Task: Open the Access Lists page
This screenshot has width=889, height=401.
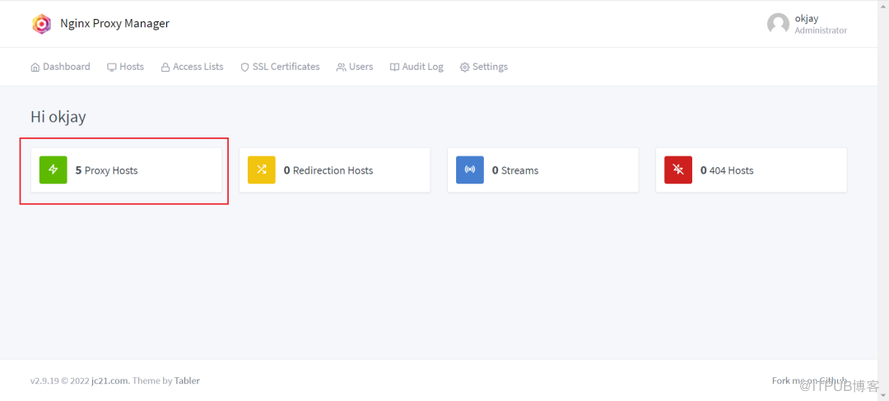Action: click(x=192, y=67)
